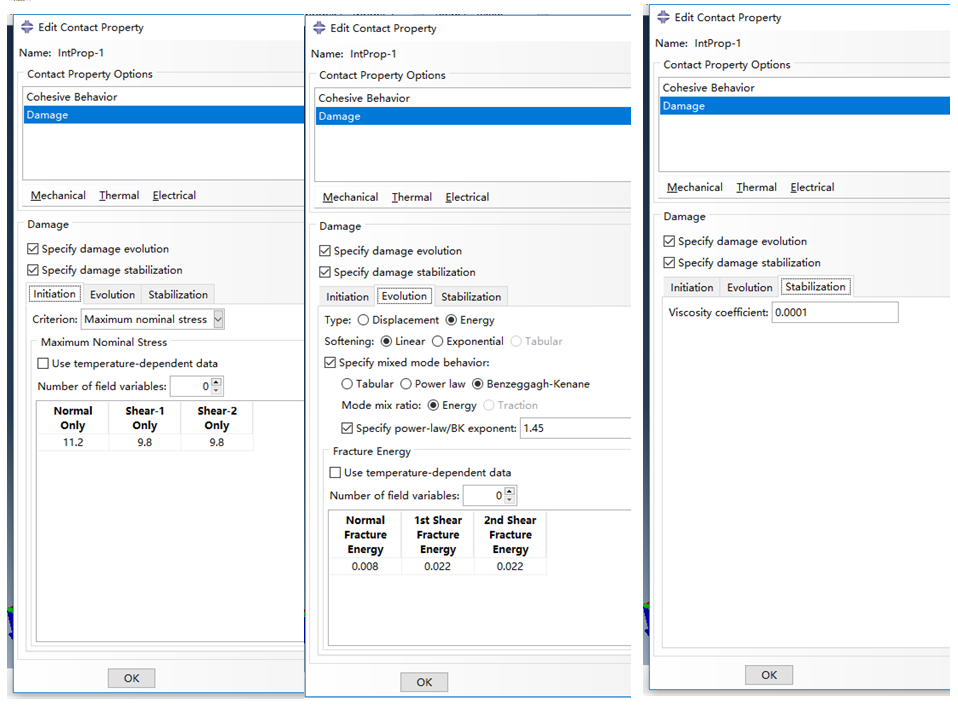Click field variables spinner in left dialog

(x=216, y=386)
